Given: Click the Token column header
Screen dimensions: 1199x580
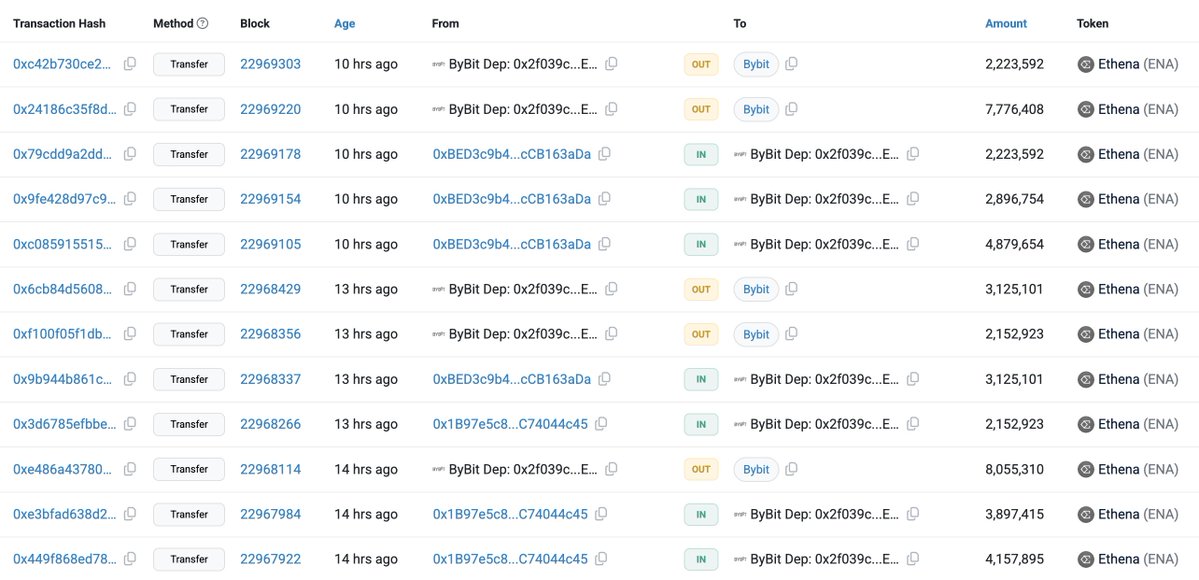Looking at the screenshot, I should [1092, 24].
